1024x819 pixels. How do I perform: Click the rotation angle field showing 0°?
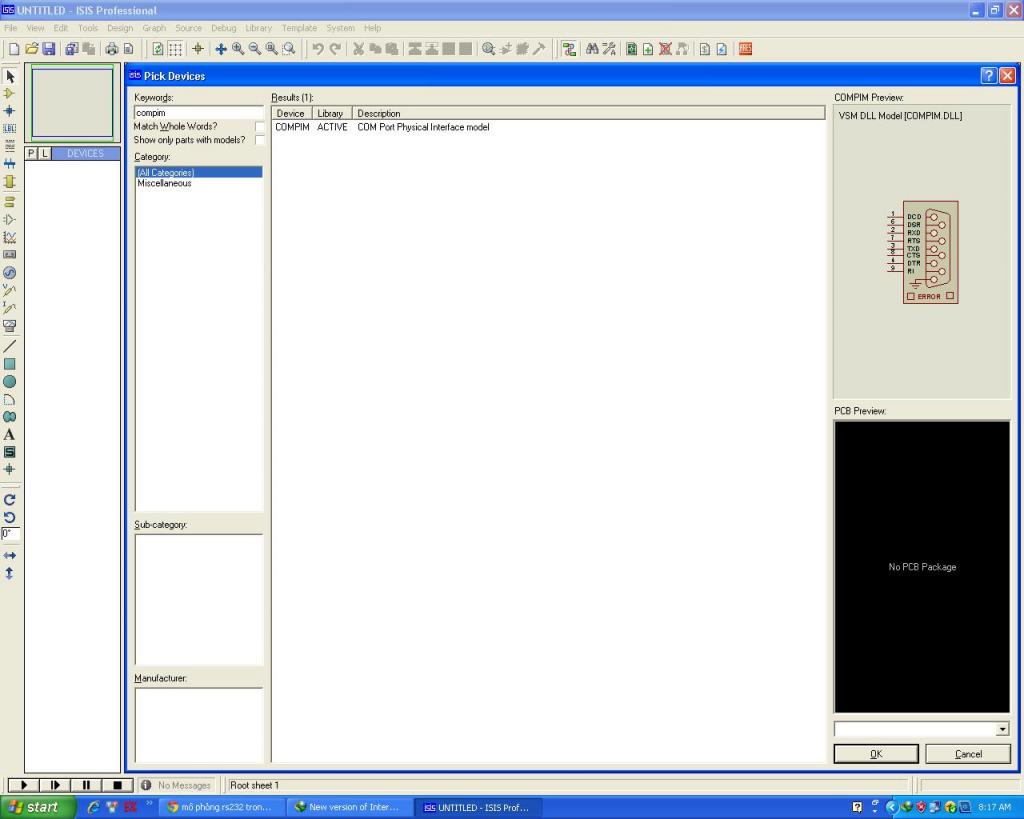(x=10, y=534)
